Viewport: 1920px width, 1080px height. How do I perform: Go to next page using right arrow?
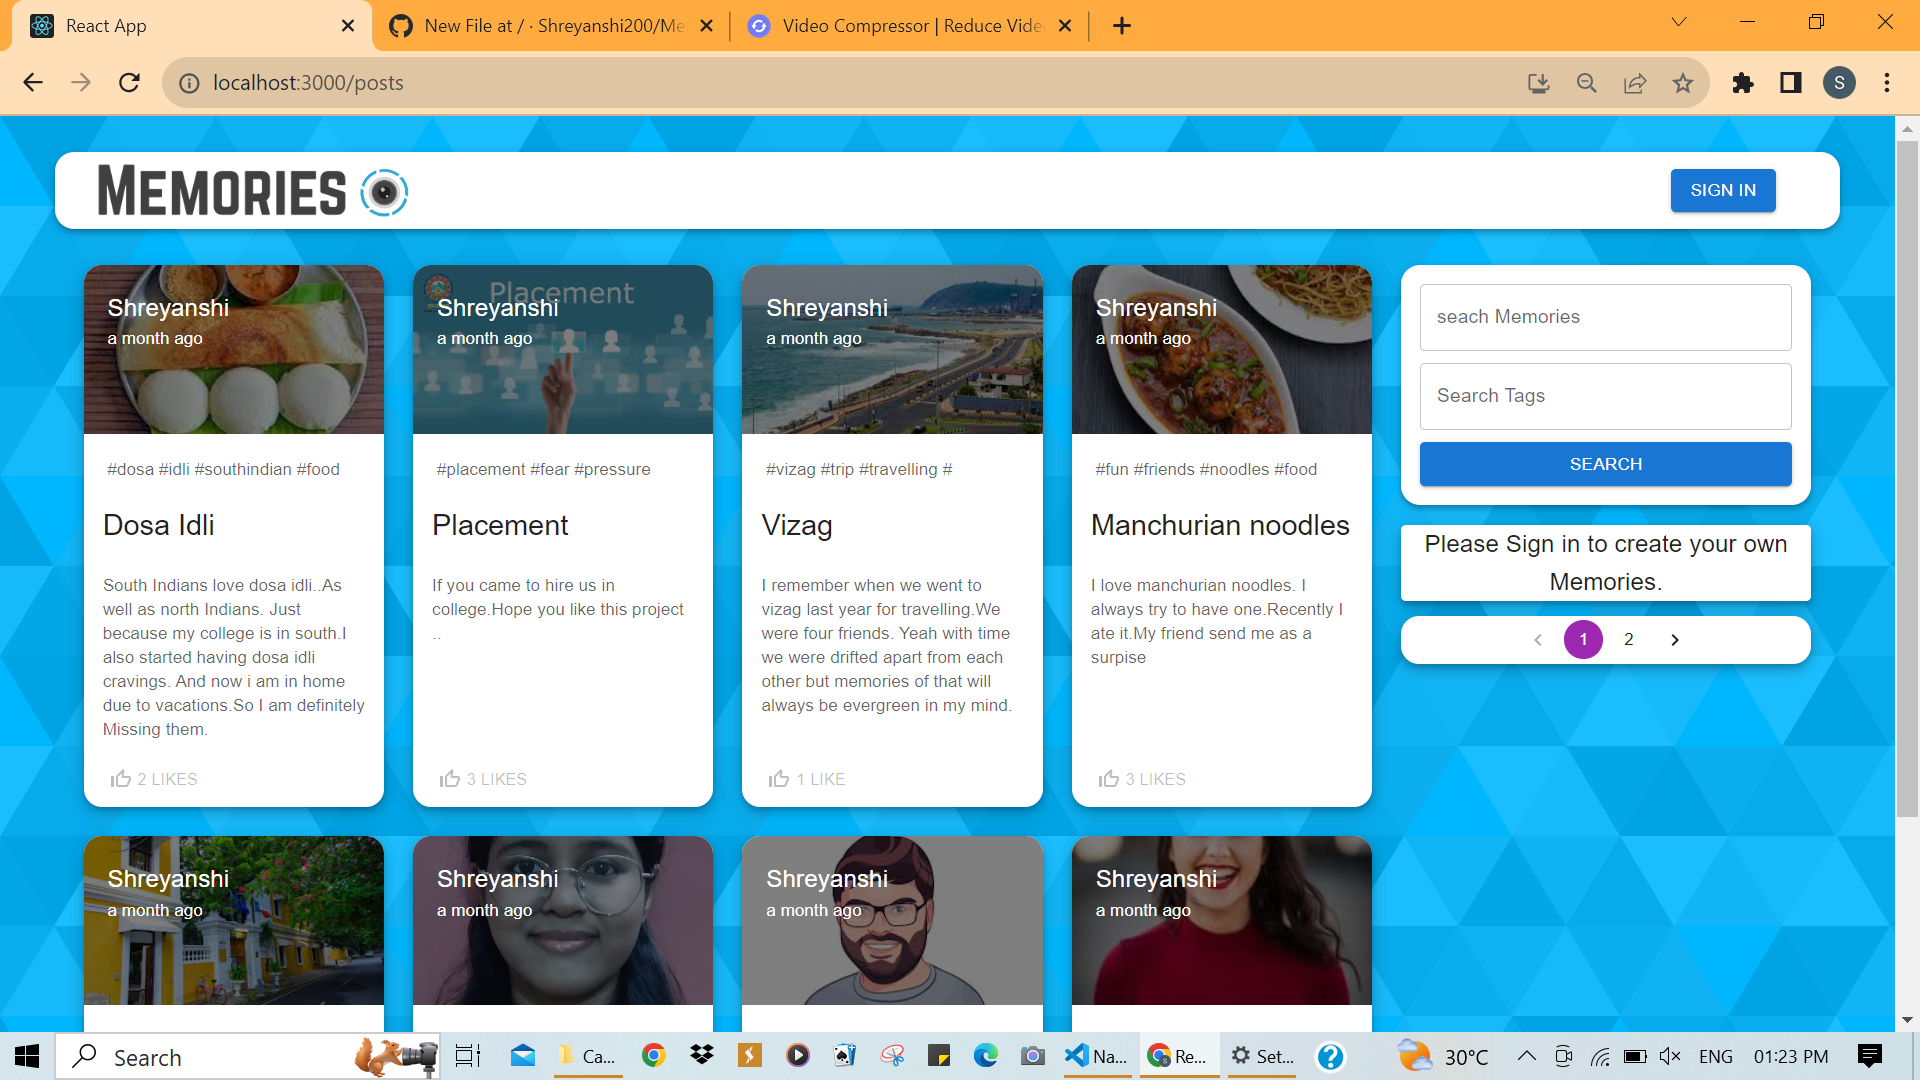[x=1675, y=639]
